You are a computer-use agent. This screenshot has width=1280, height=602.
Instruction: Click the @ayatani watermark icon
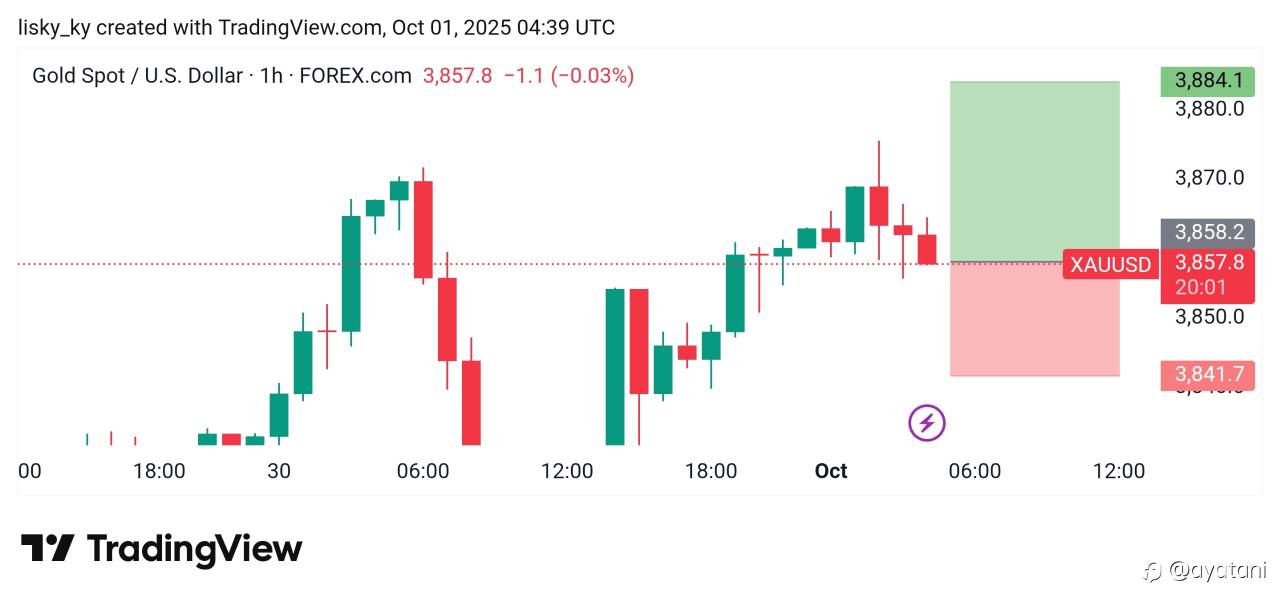[x=1152, y=571]
